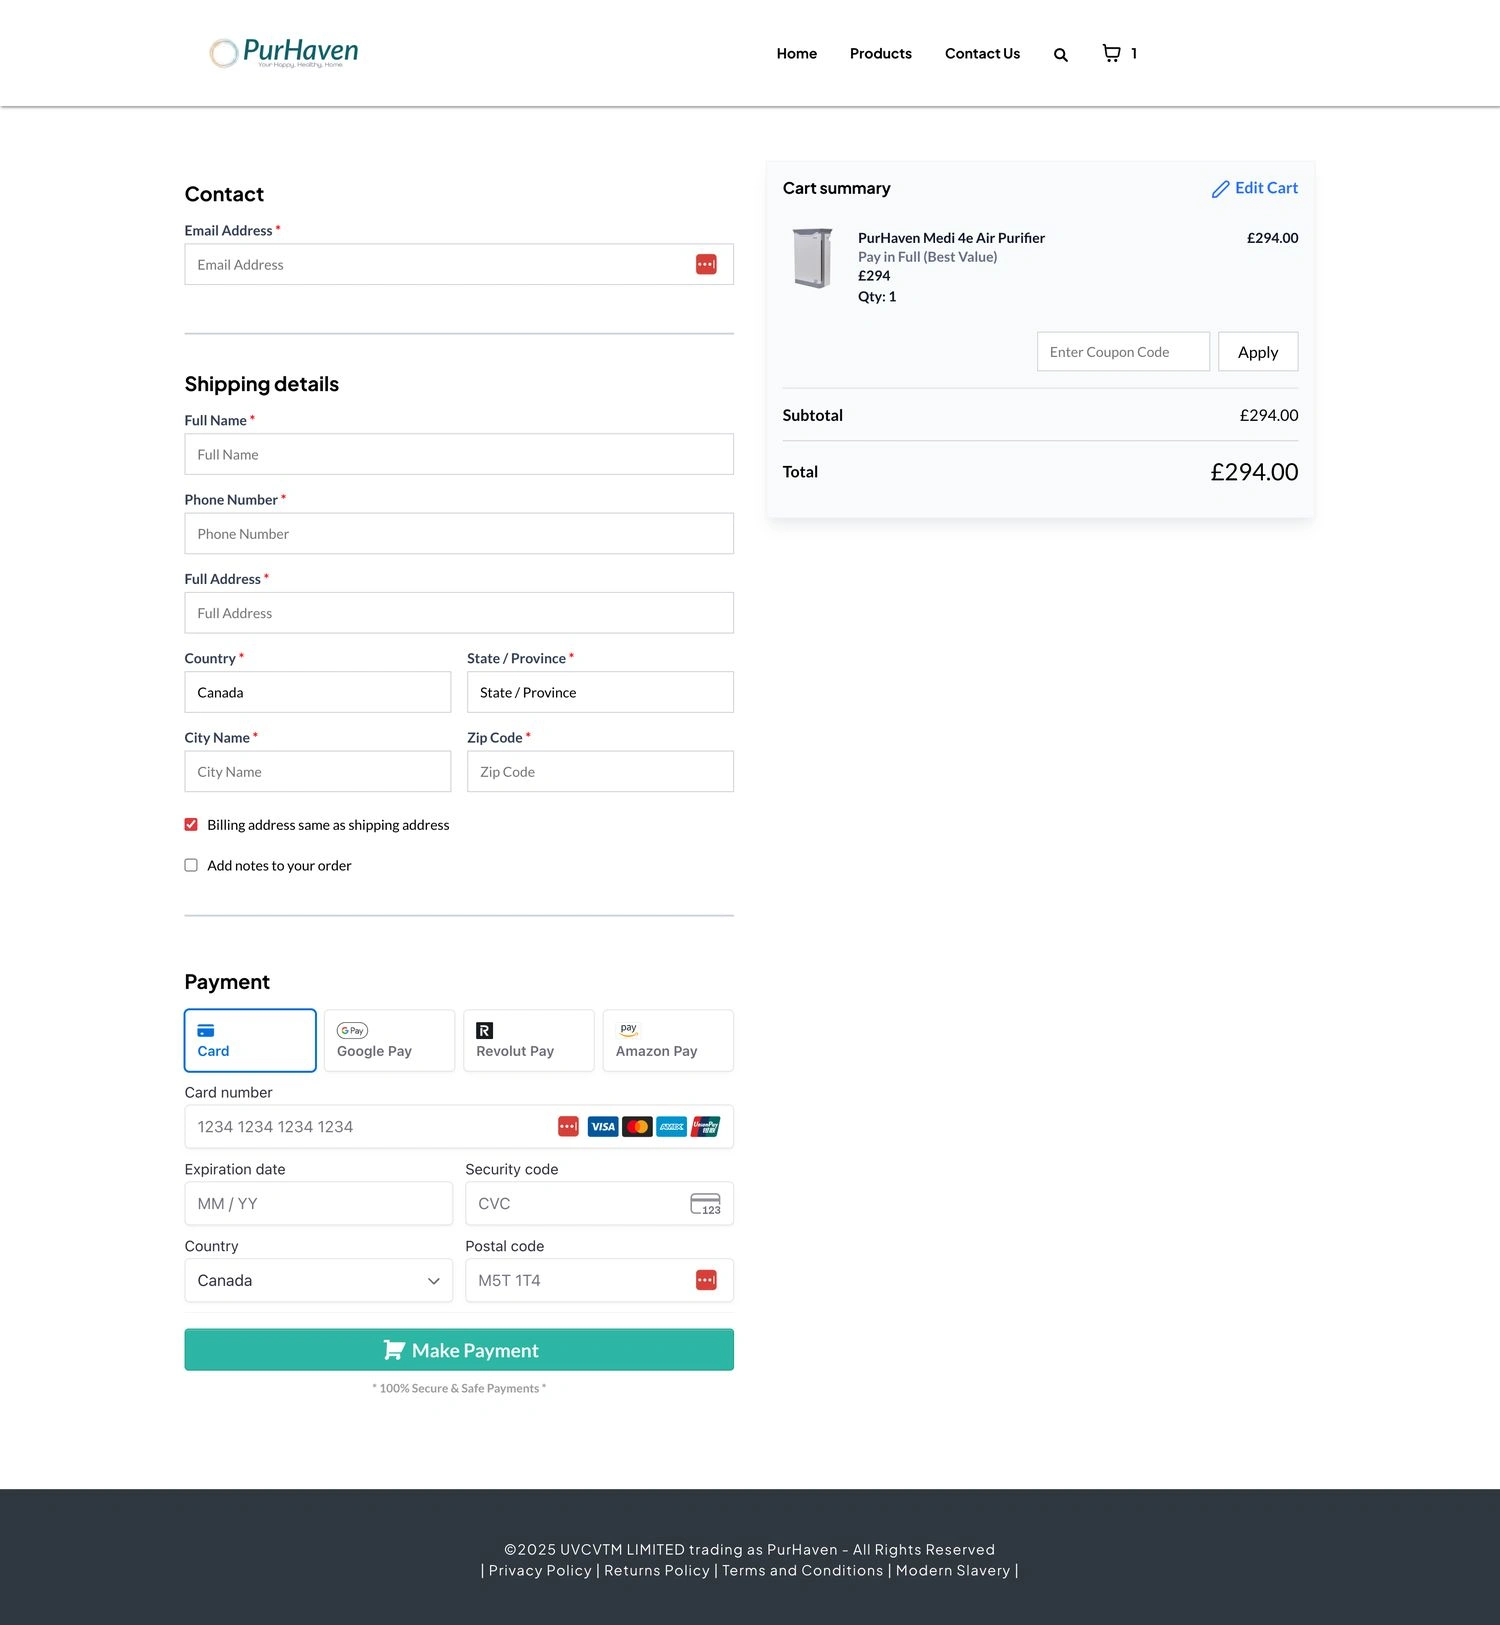Open the Returns Policy footer link

click(x=657, y=1571)
